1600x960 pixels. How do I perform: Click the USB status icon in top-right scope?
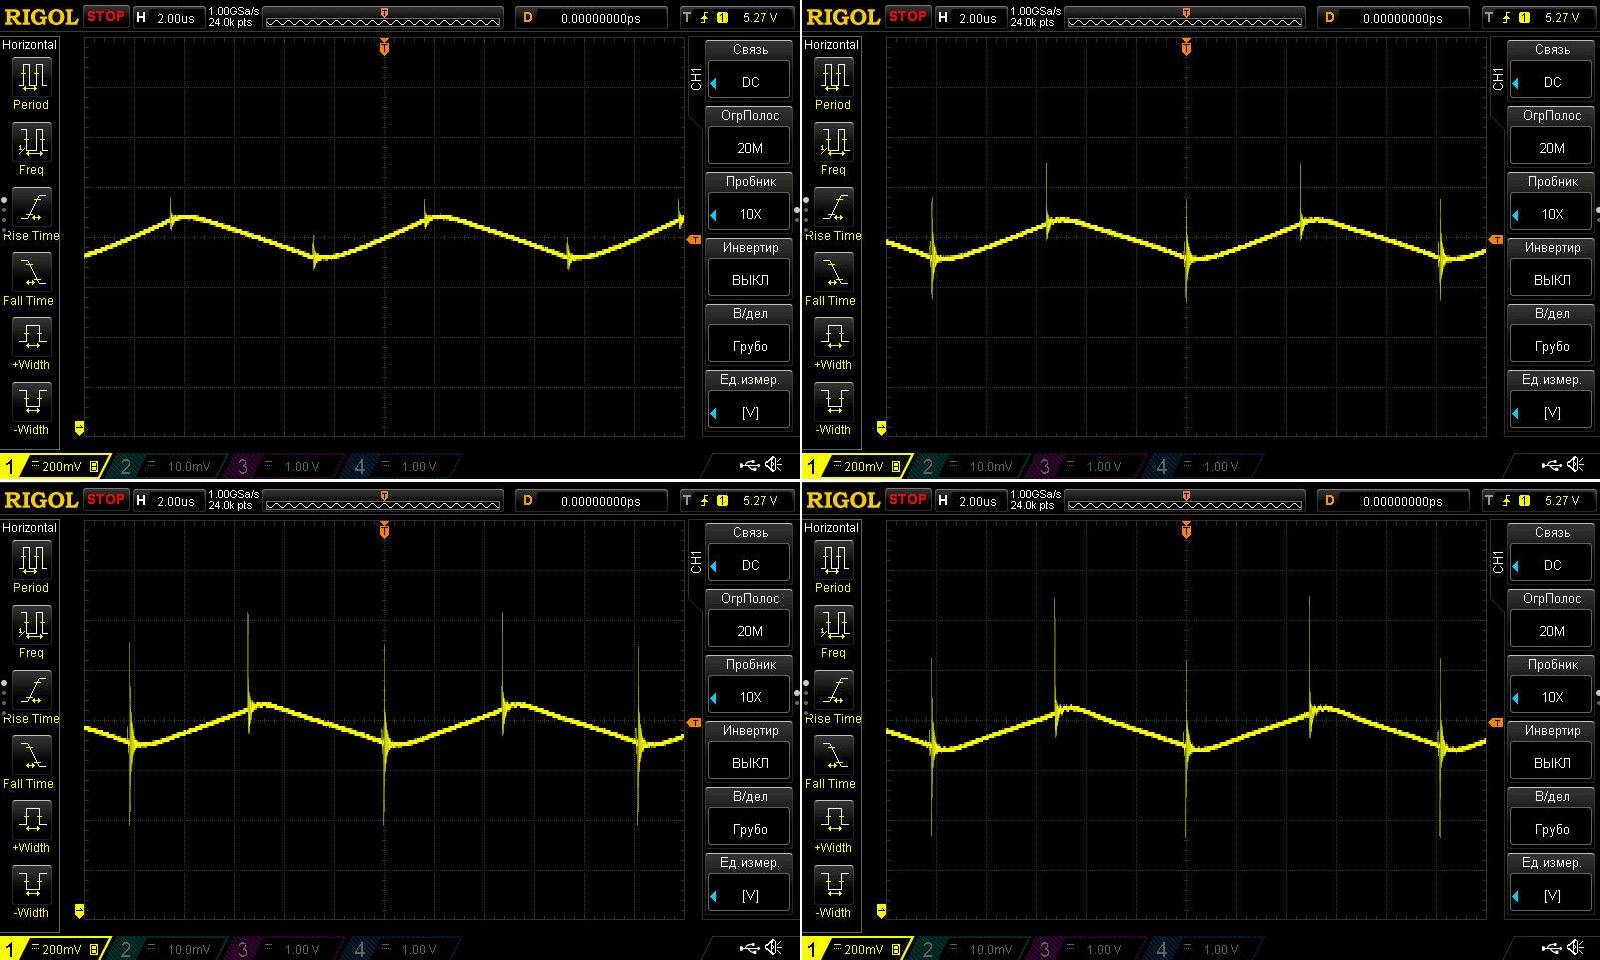(x=1551, y=465)
